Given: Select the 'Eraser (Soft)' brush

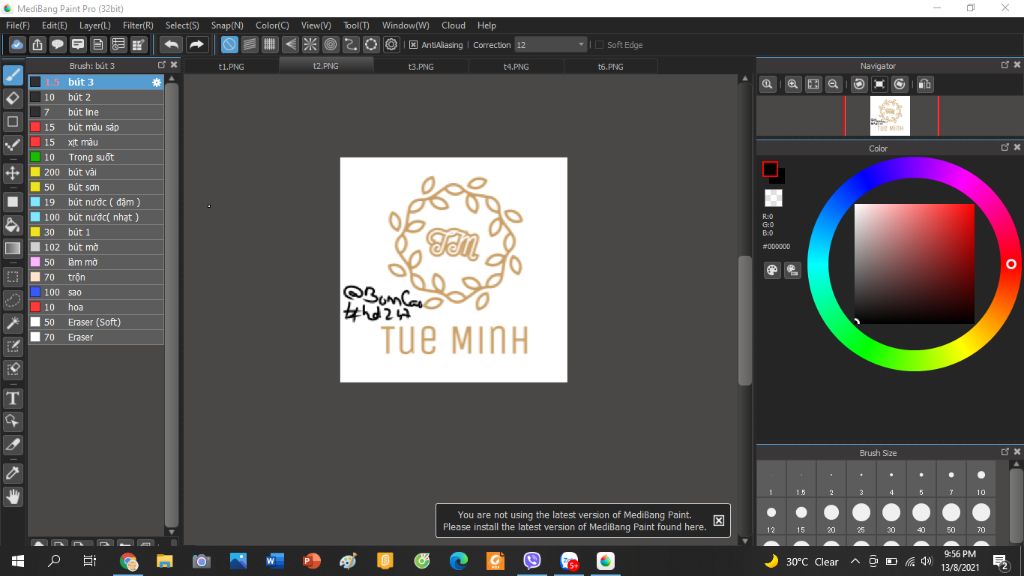Looking at the screenshot, I should [x=95, y=323].
